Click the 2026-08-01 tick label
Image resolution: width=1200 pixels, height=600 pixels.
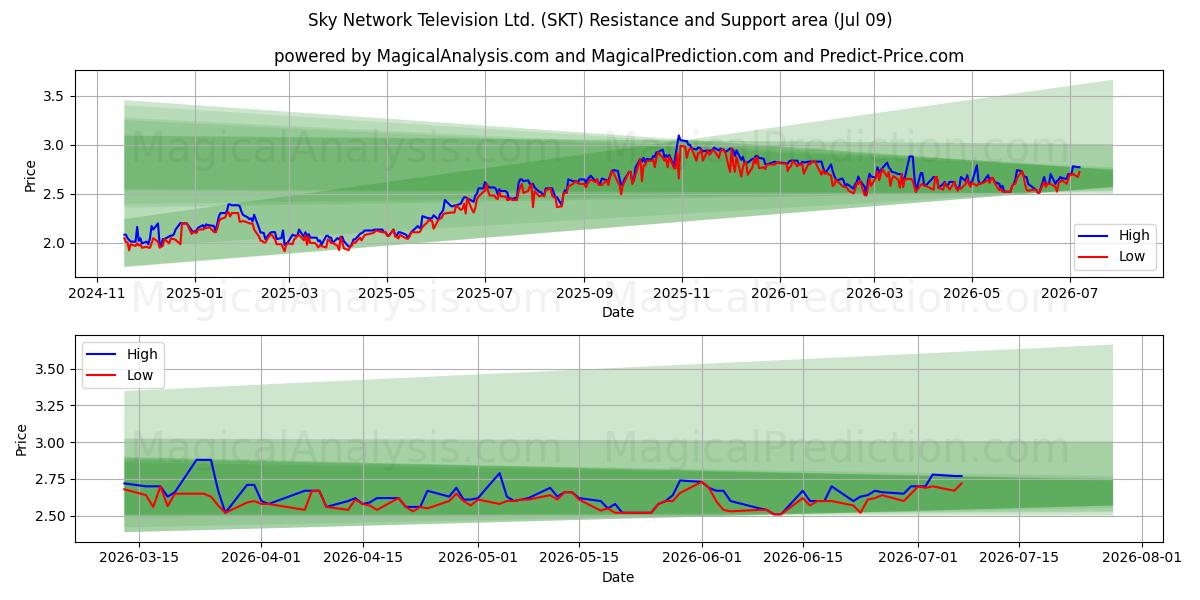pos(1142,558)
